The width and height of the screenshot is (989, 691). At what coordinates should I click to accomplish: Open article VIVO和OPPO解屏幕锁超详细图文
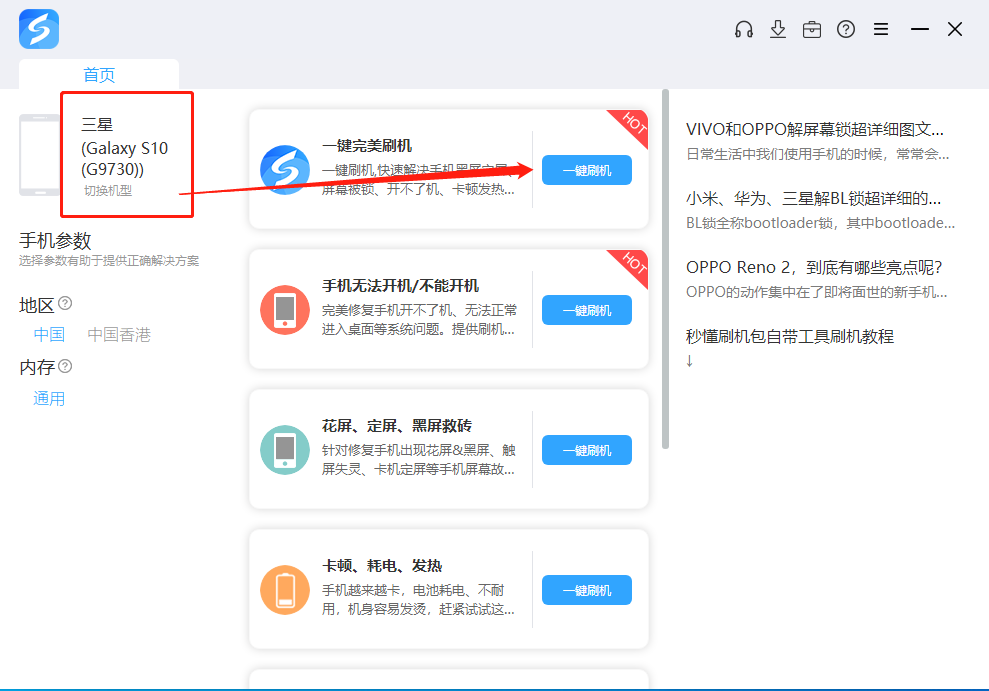click(x=815, y=129)
